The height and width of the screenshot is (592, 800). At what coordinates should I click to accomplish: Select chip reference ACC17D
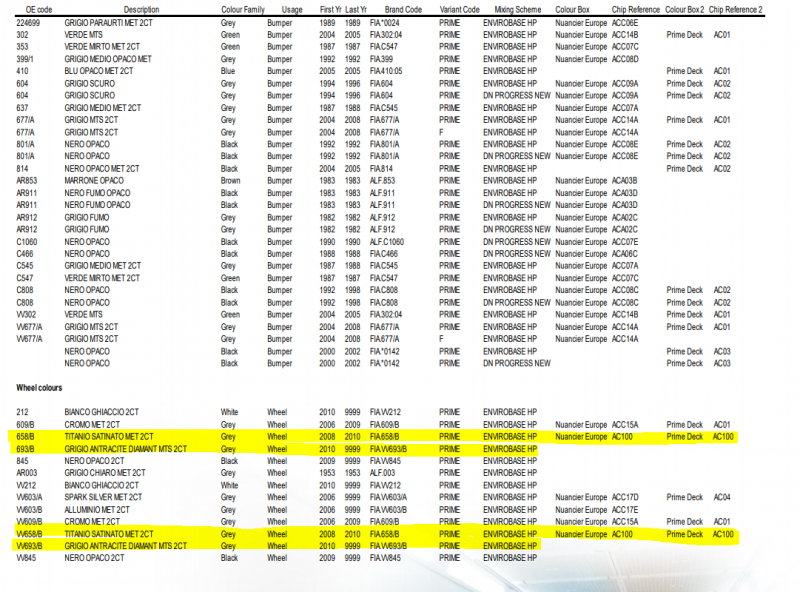click(625, 497)
